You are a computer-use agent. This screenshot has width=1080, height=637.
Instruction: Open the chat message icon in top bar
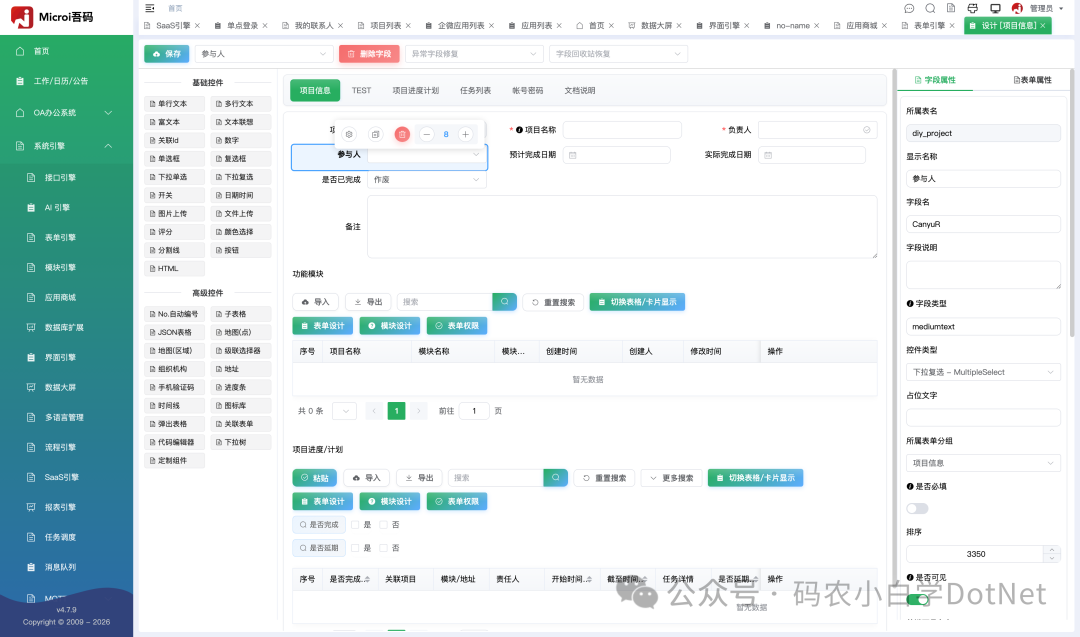click(909, 8)
